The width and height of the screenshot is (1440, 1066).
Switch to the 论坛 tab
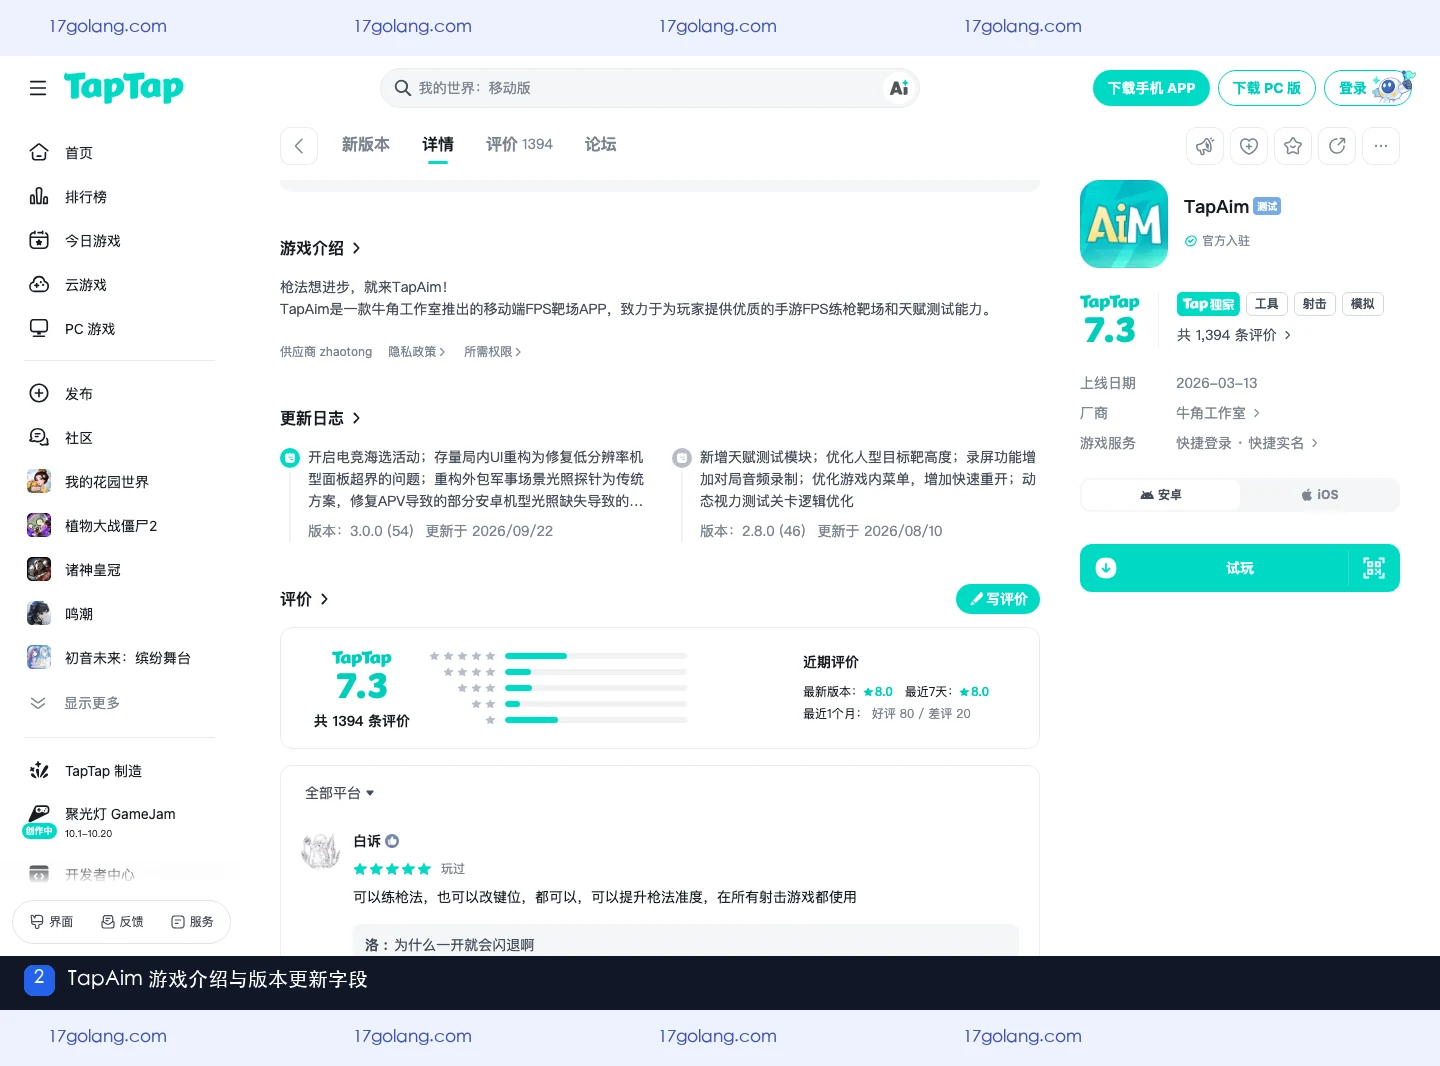pyautogui.click(x=600, y=145)
